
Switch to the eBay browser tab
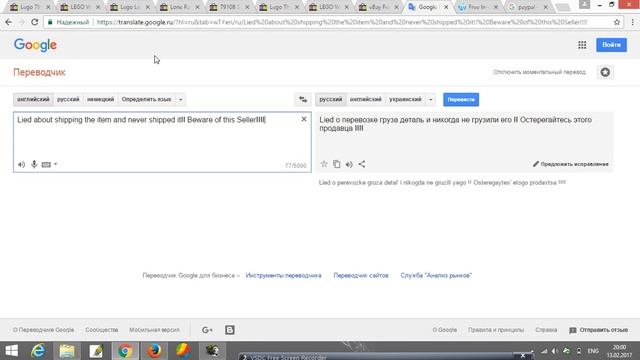380,7
